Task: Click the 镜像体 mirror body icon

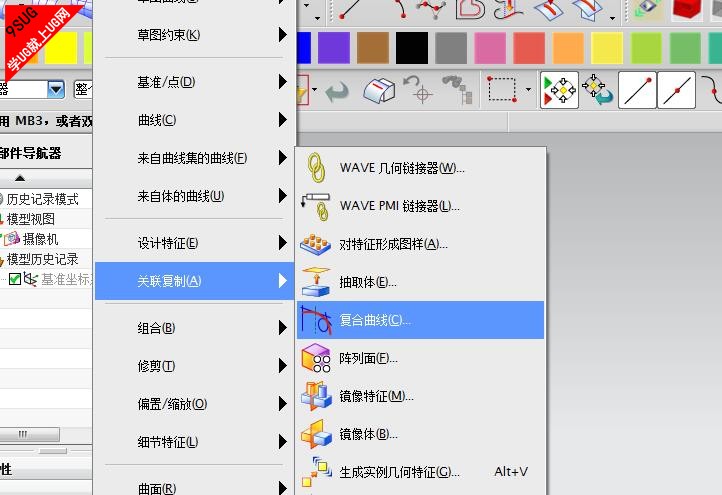Action: [316, 434]
